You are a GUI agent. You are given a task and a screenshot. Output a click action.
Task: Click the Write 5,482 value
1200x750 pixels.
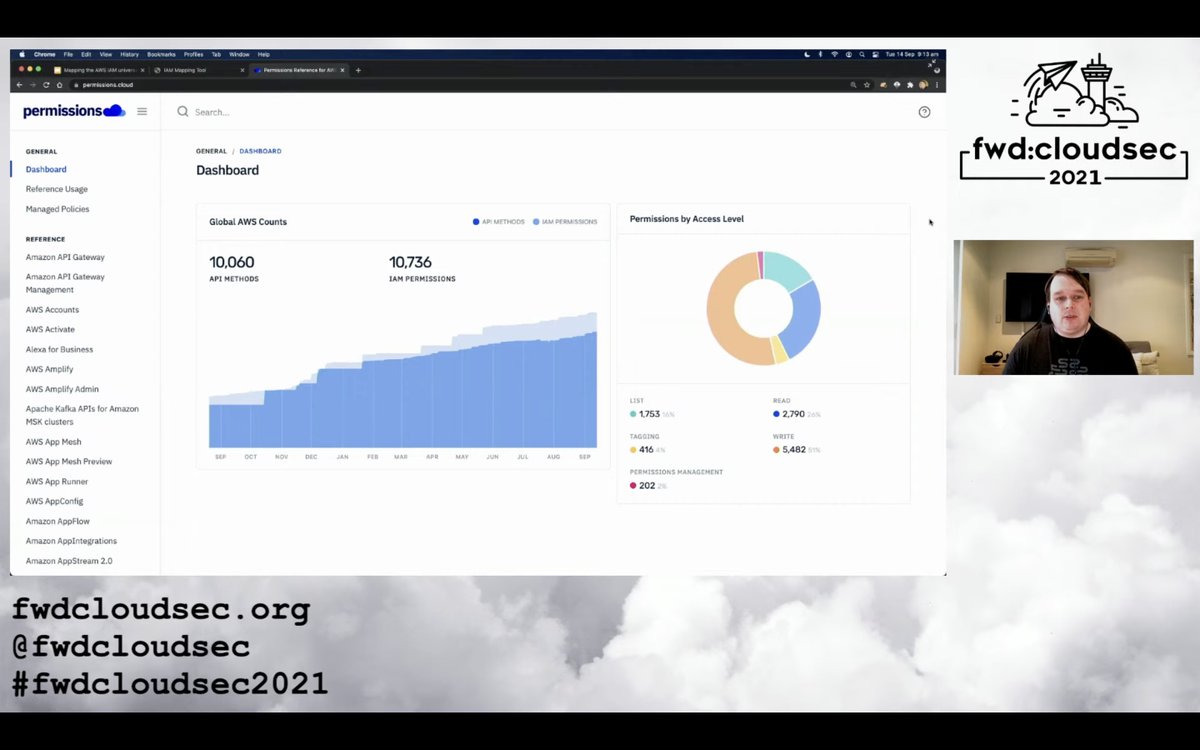tap(792, 450)
